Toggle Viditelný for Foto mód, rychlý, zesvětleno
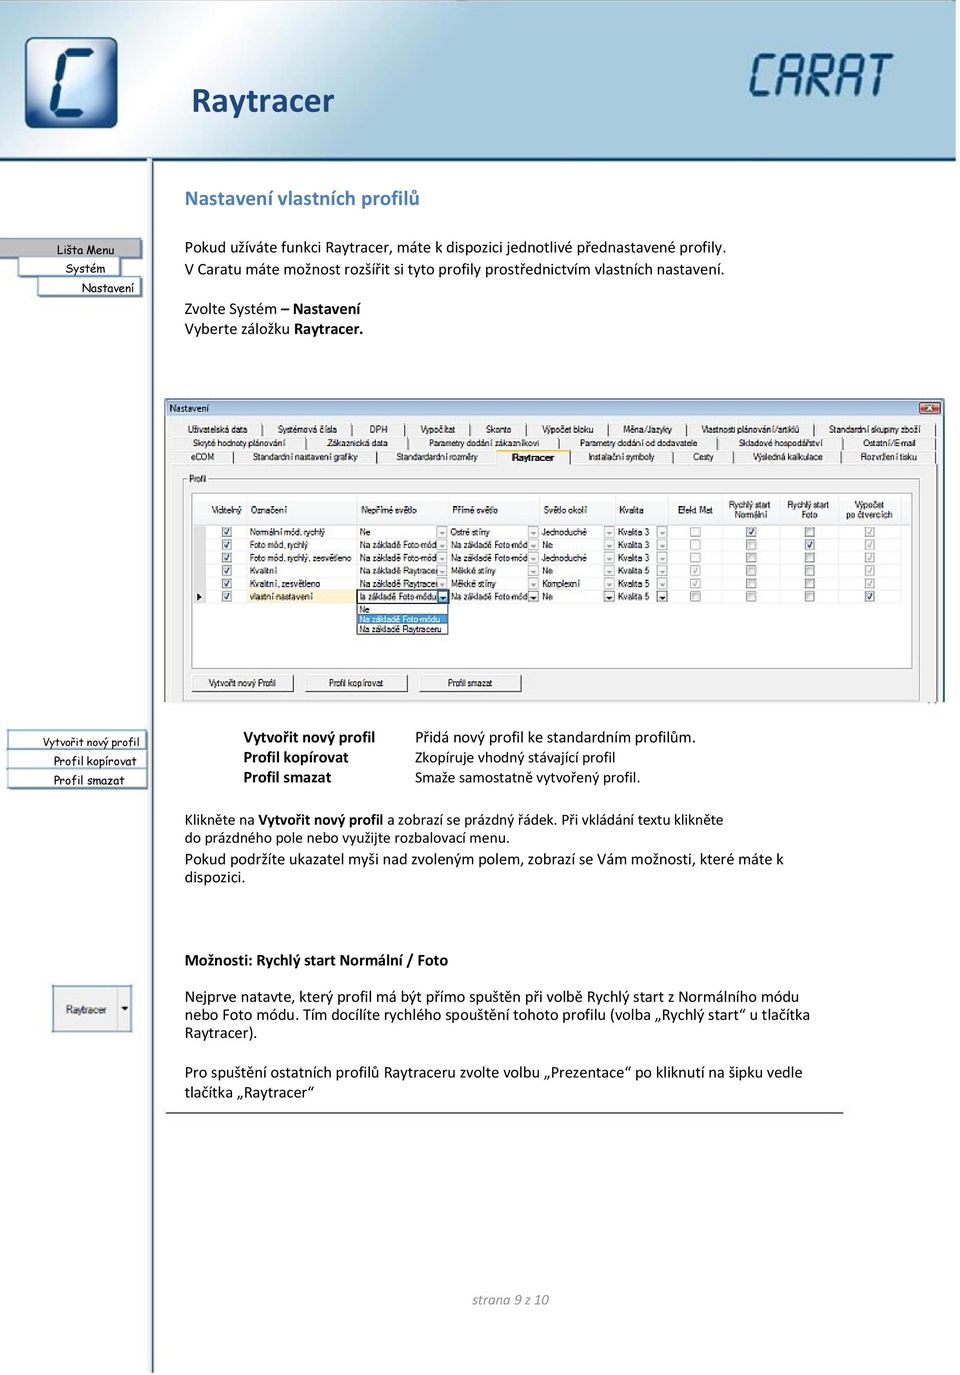This screenshot has width=960, height=1375. pyautogui.click(x=227, y=558)
